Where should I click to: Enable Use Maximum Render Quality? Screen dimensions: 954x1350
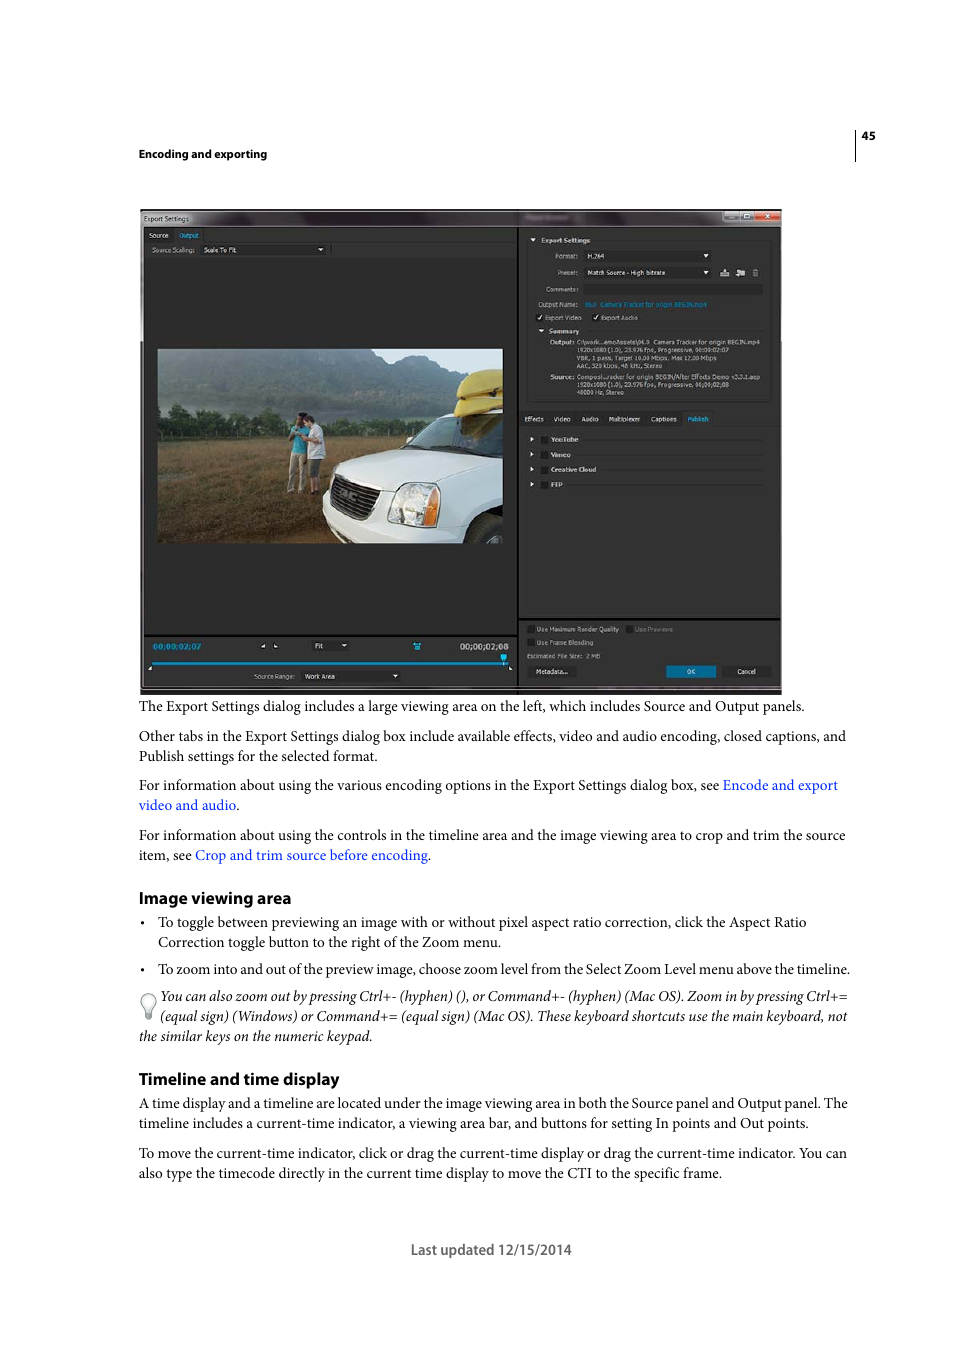[531, 629]
